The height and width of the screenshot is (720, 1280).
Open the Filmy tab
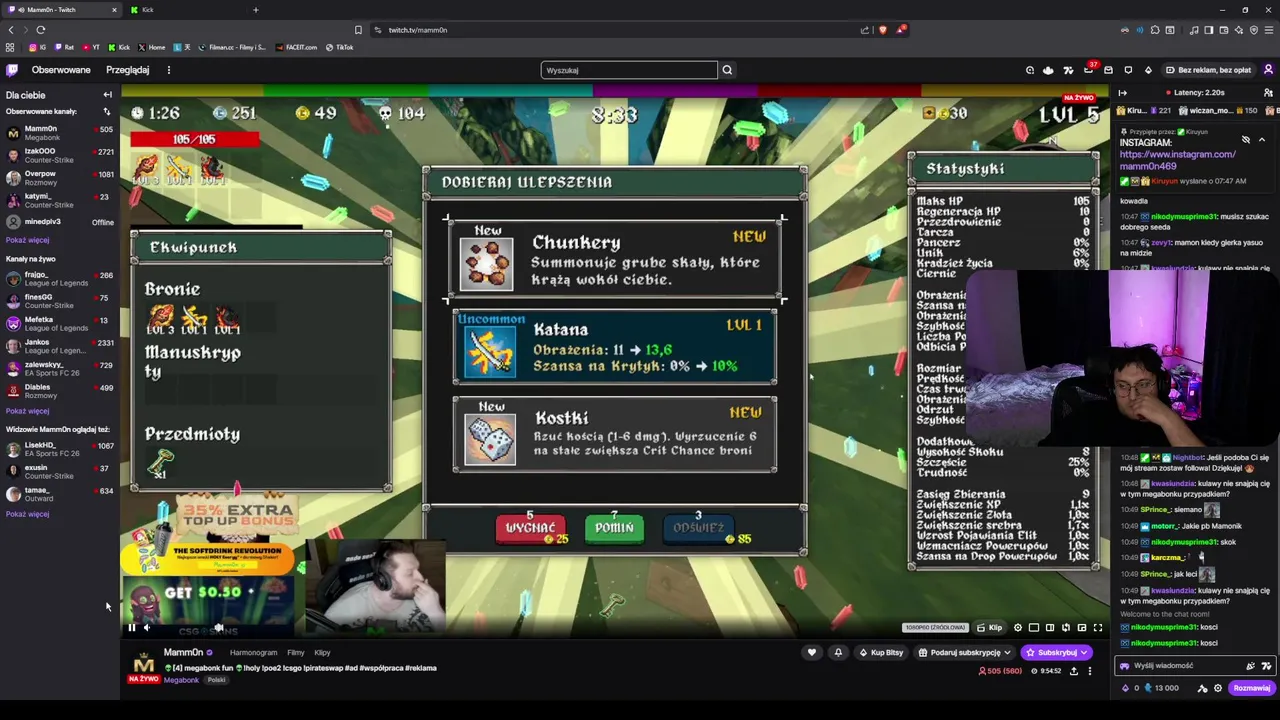(x=296, y=653)
